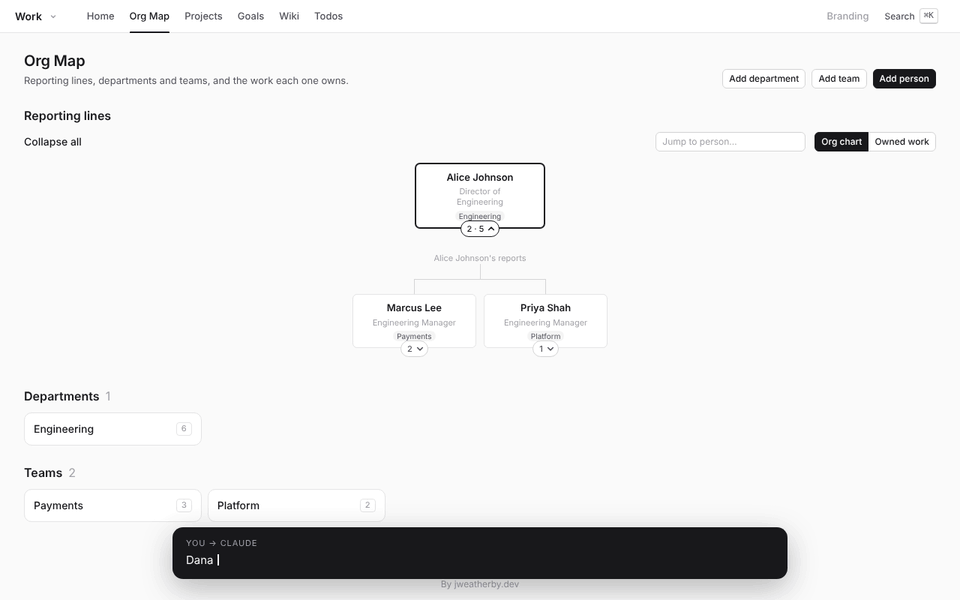Image resolution: width=960 pixels, height=600 pixels.
Task: Collapse Alice Johnson's reports chevron
Action: point(480,229)
